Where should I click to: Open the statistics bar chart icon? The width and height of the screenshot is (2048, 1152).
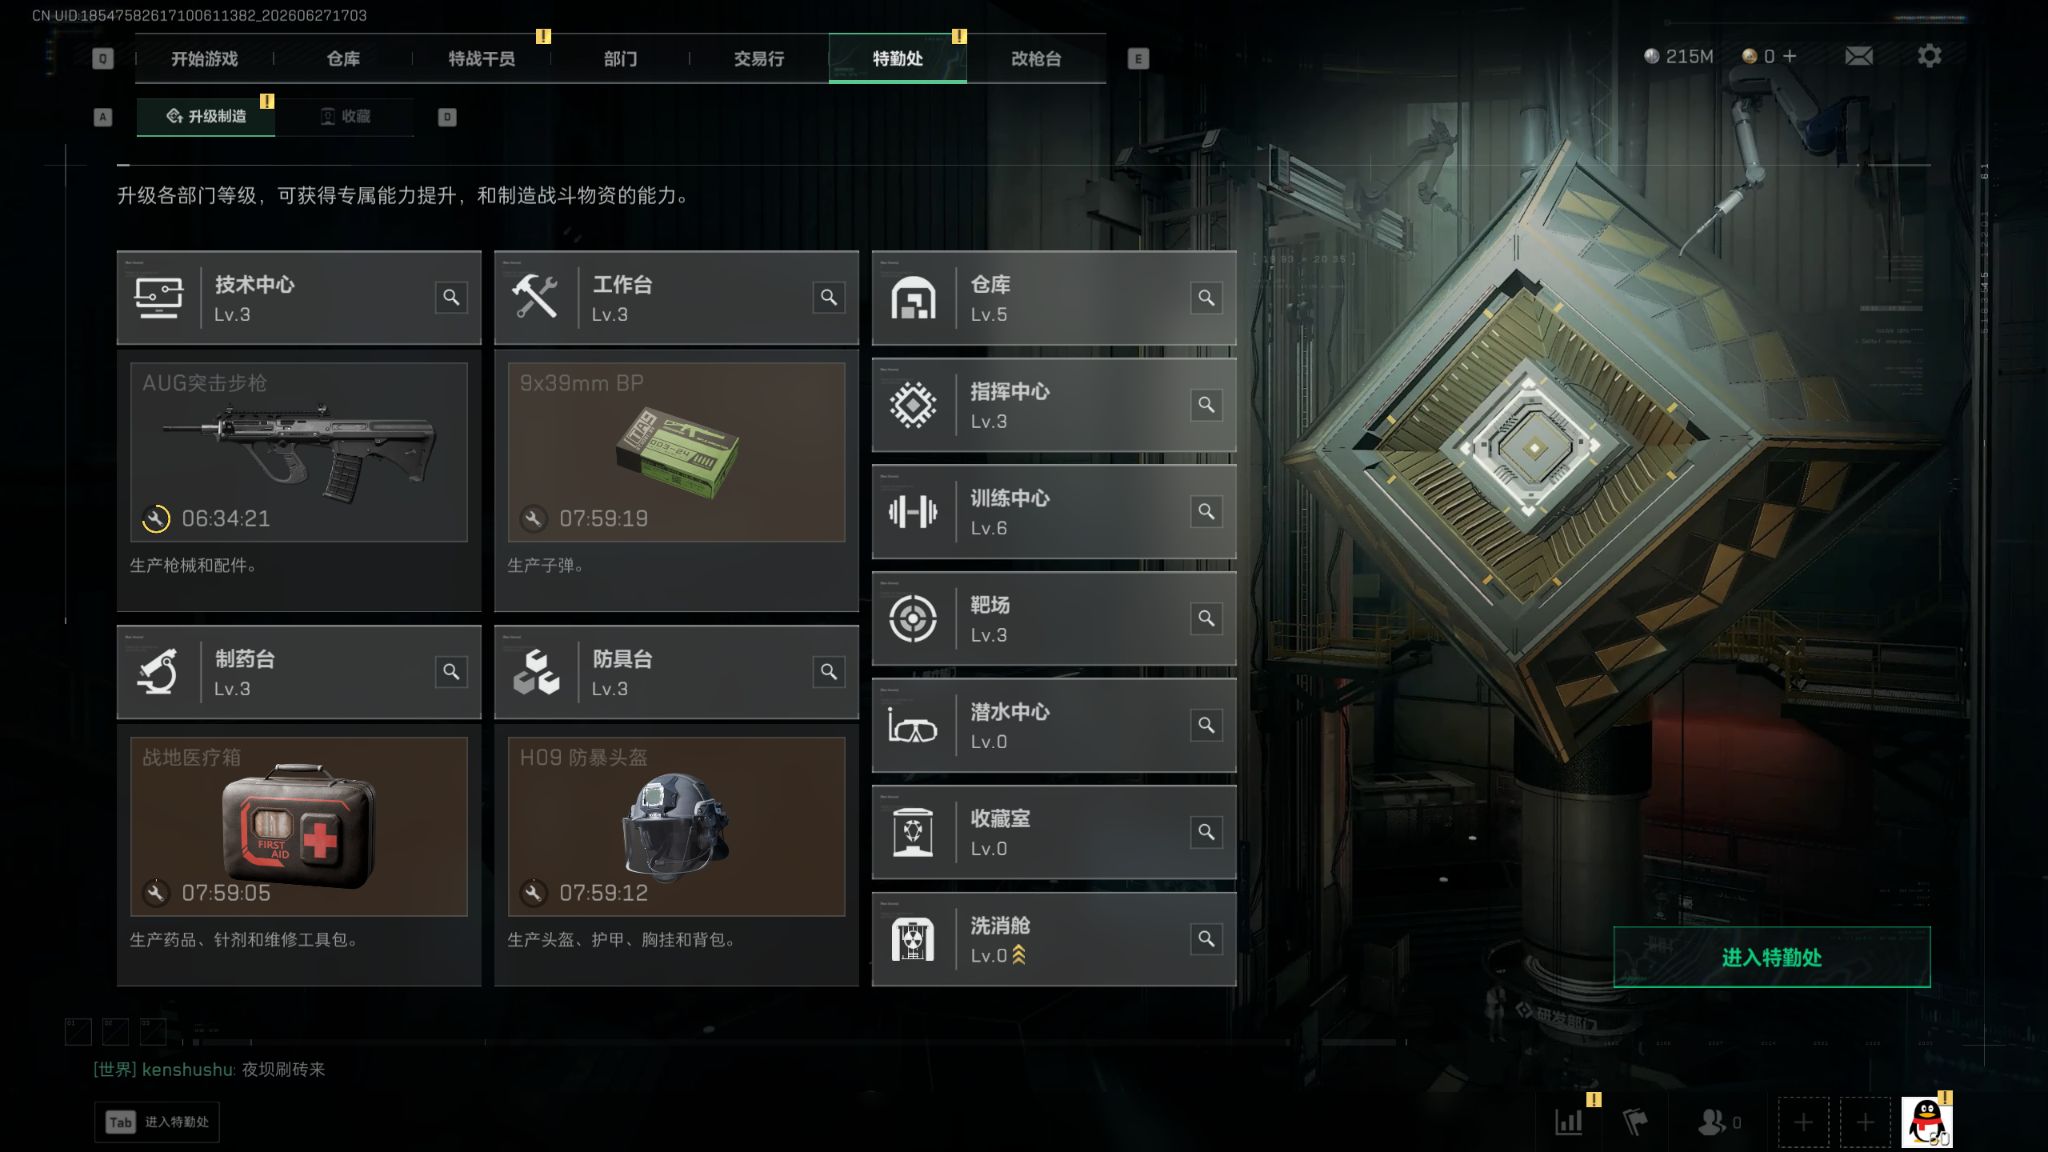[1569, 1122]
